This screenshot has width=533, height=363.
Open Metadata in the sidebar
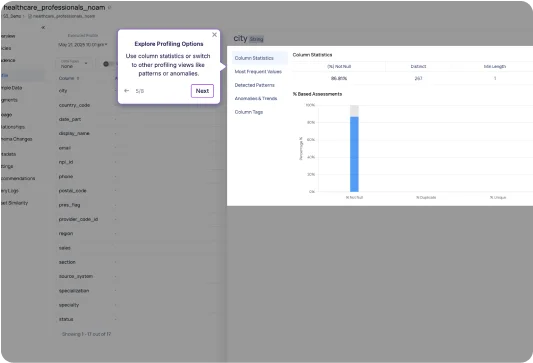8,154
